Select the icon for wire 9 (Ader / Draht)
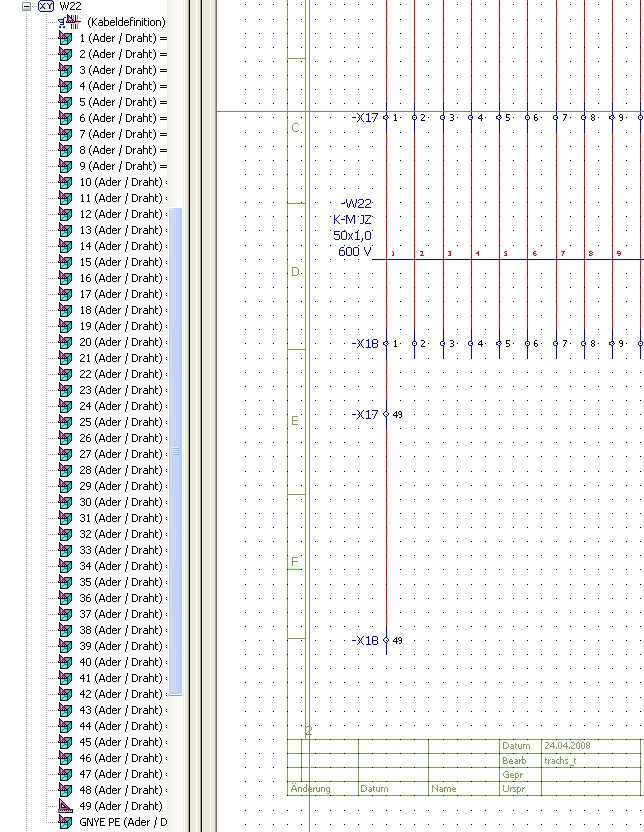 click(x=65, y=166)
